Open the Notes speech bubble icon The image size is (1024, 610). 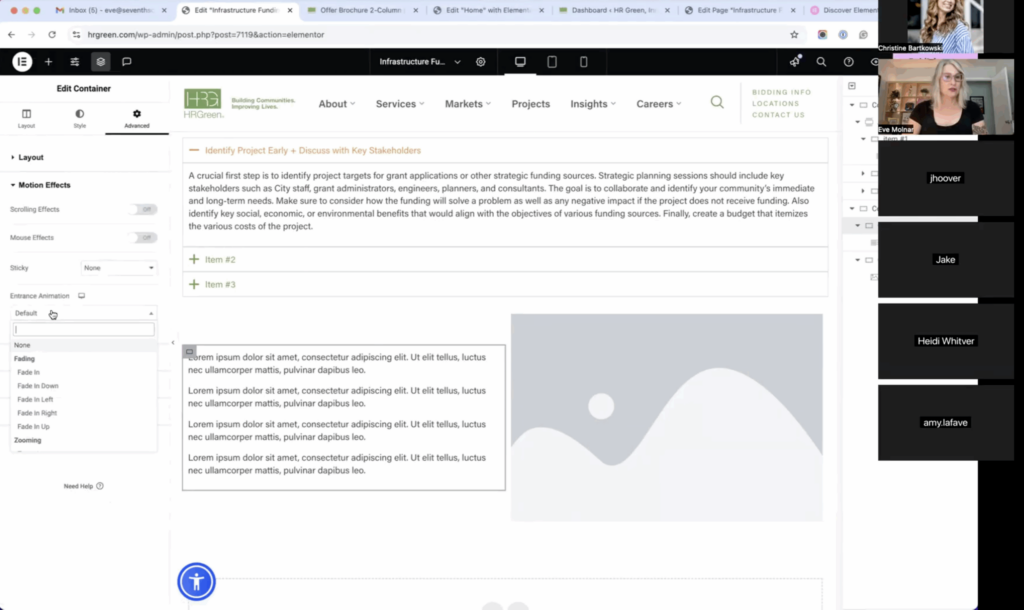click(x=127, y=61)
